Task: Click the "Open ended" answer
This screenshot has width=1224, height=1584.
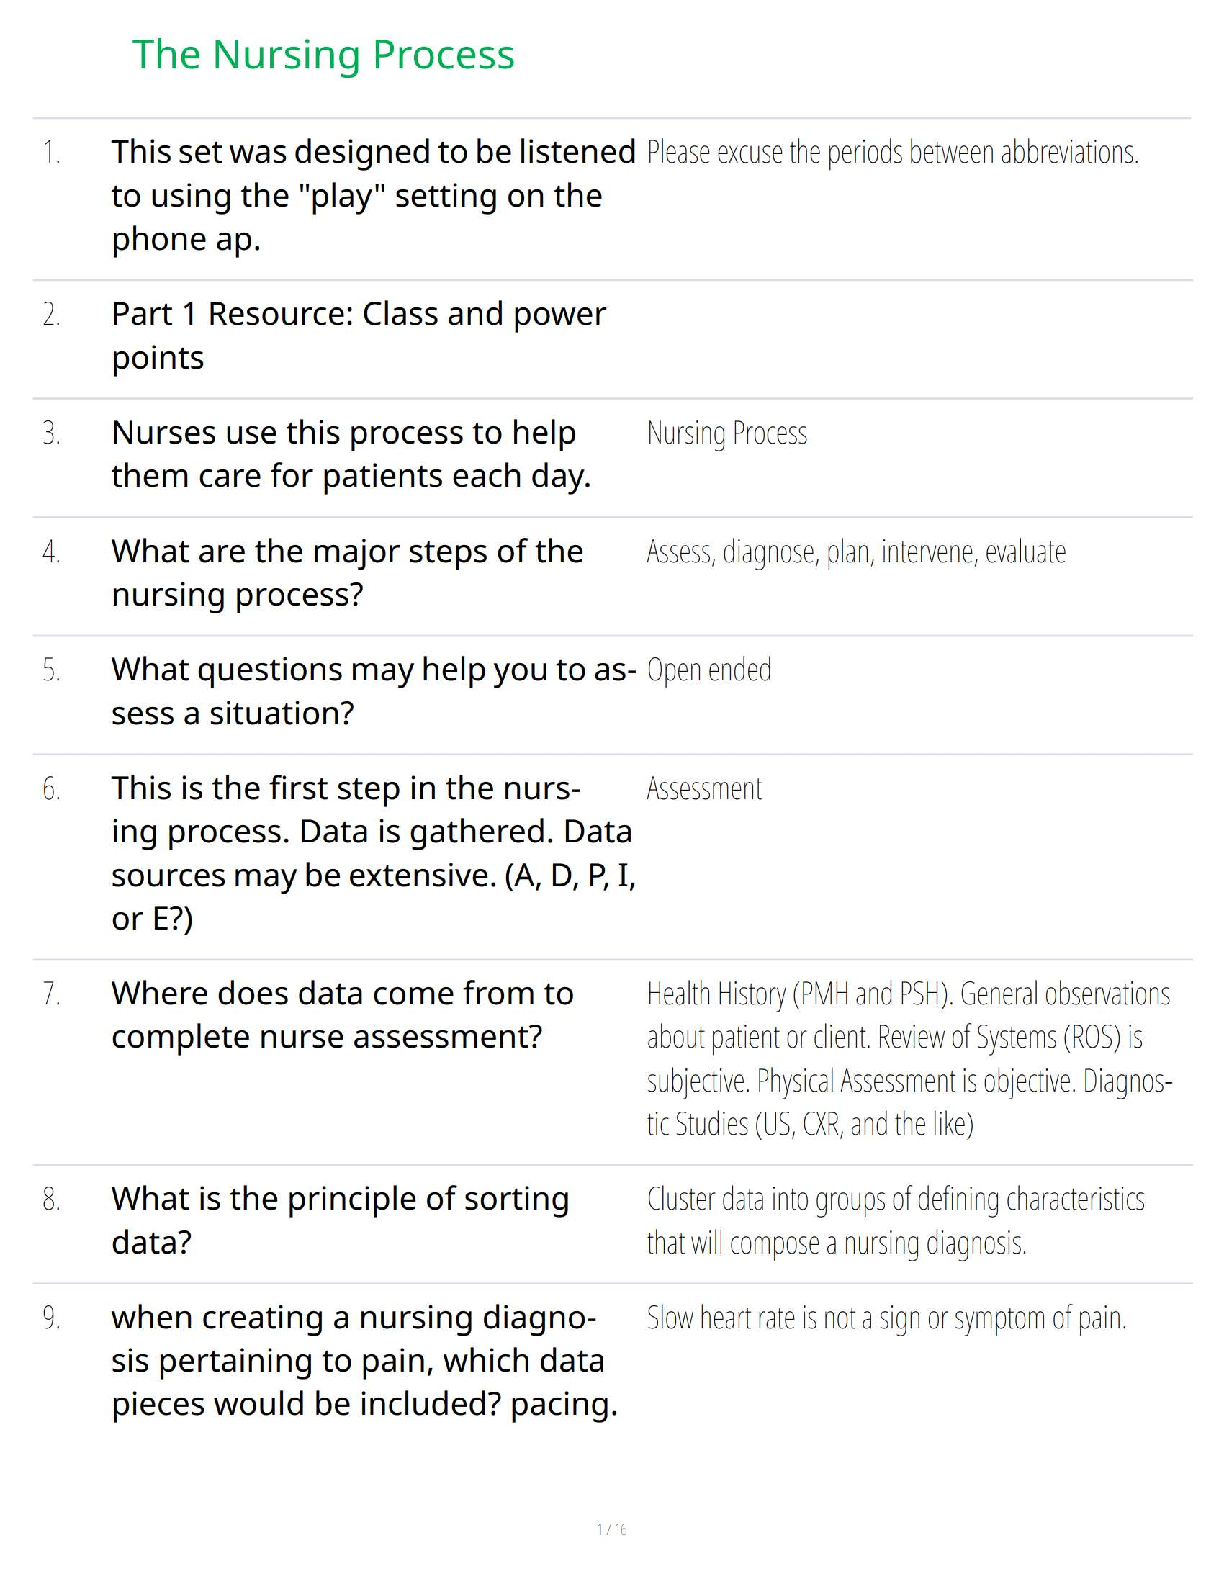Action: click(708, 670)
